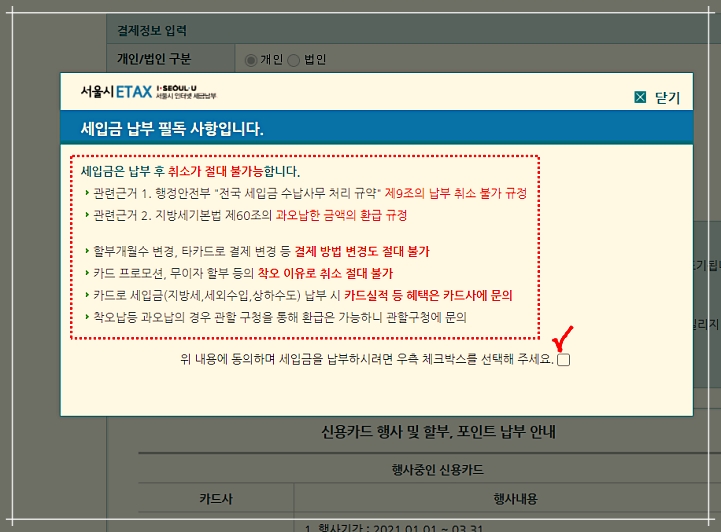This screenshot has height=532, width=721.
Task: Click the heading 신용카드 행사 및 할부, 포인트 납부 안내
Action: [438, 432]
